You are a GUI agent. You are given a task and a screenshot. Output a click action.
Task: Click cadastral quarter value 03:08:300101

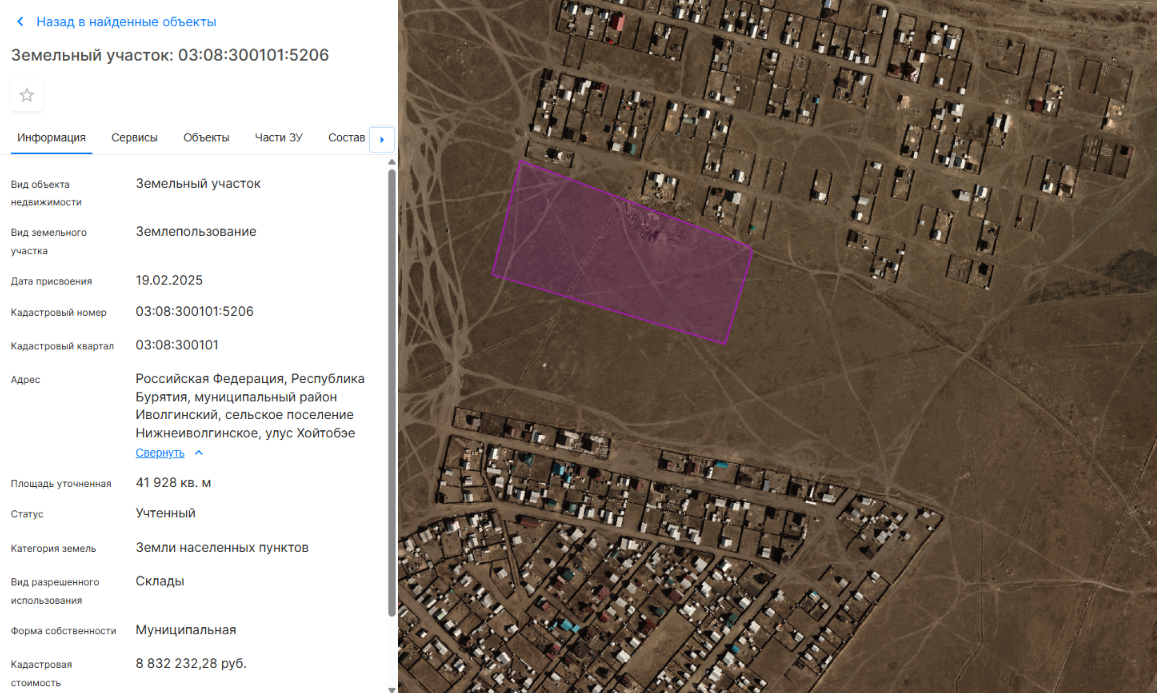(177, 345)
